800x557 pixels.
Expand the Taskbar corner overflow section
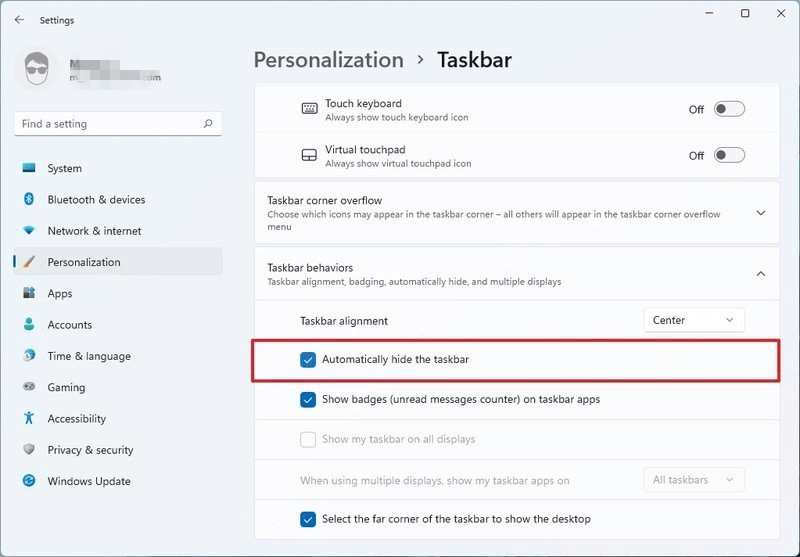(x=760, y=213)
